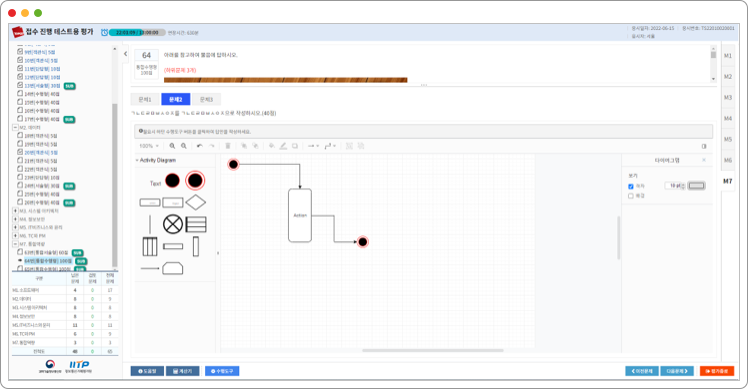
Task: Select the Action node on canvas
Action: pyautogui.click(x=300, y=215)
